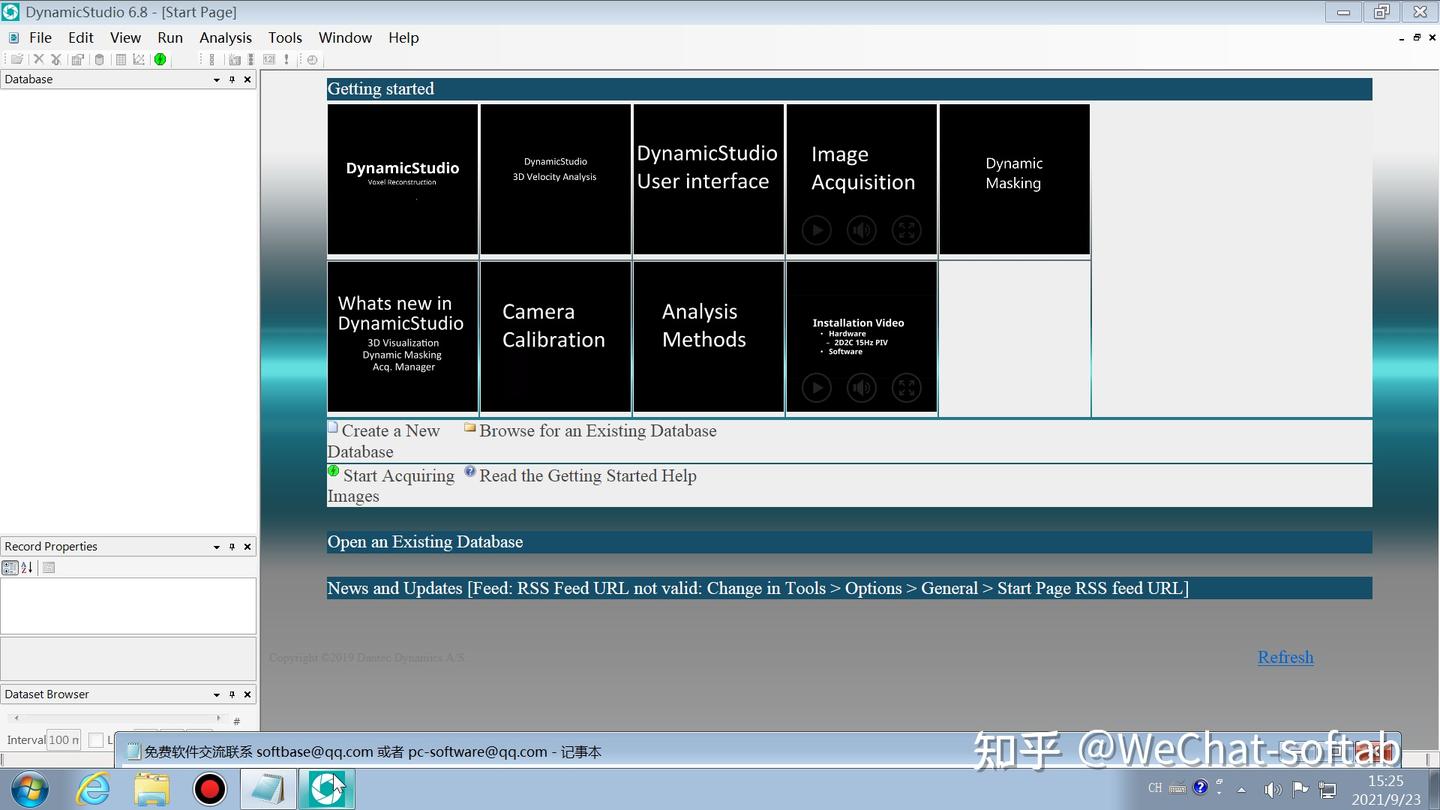The image size is (1440, 810).
Task: Click the green acquisition icon in the toolbar
Action: (160, 59)
